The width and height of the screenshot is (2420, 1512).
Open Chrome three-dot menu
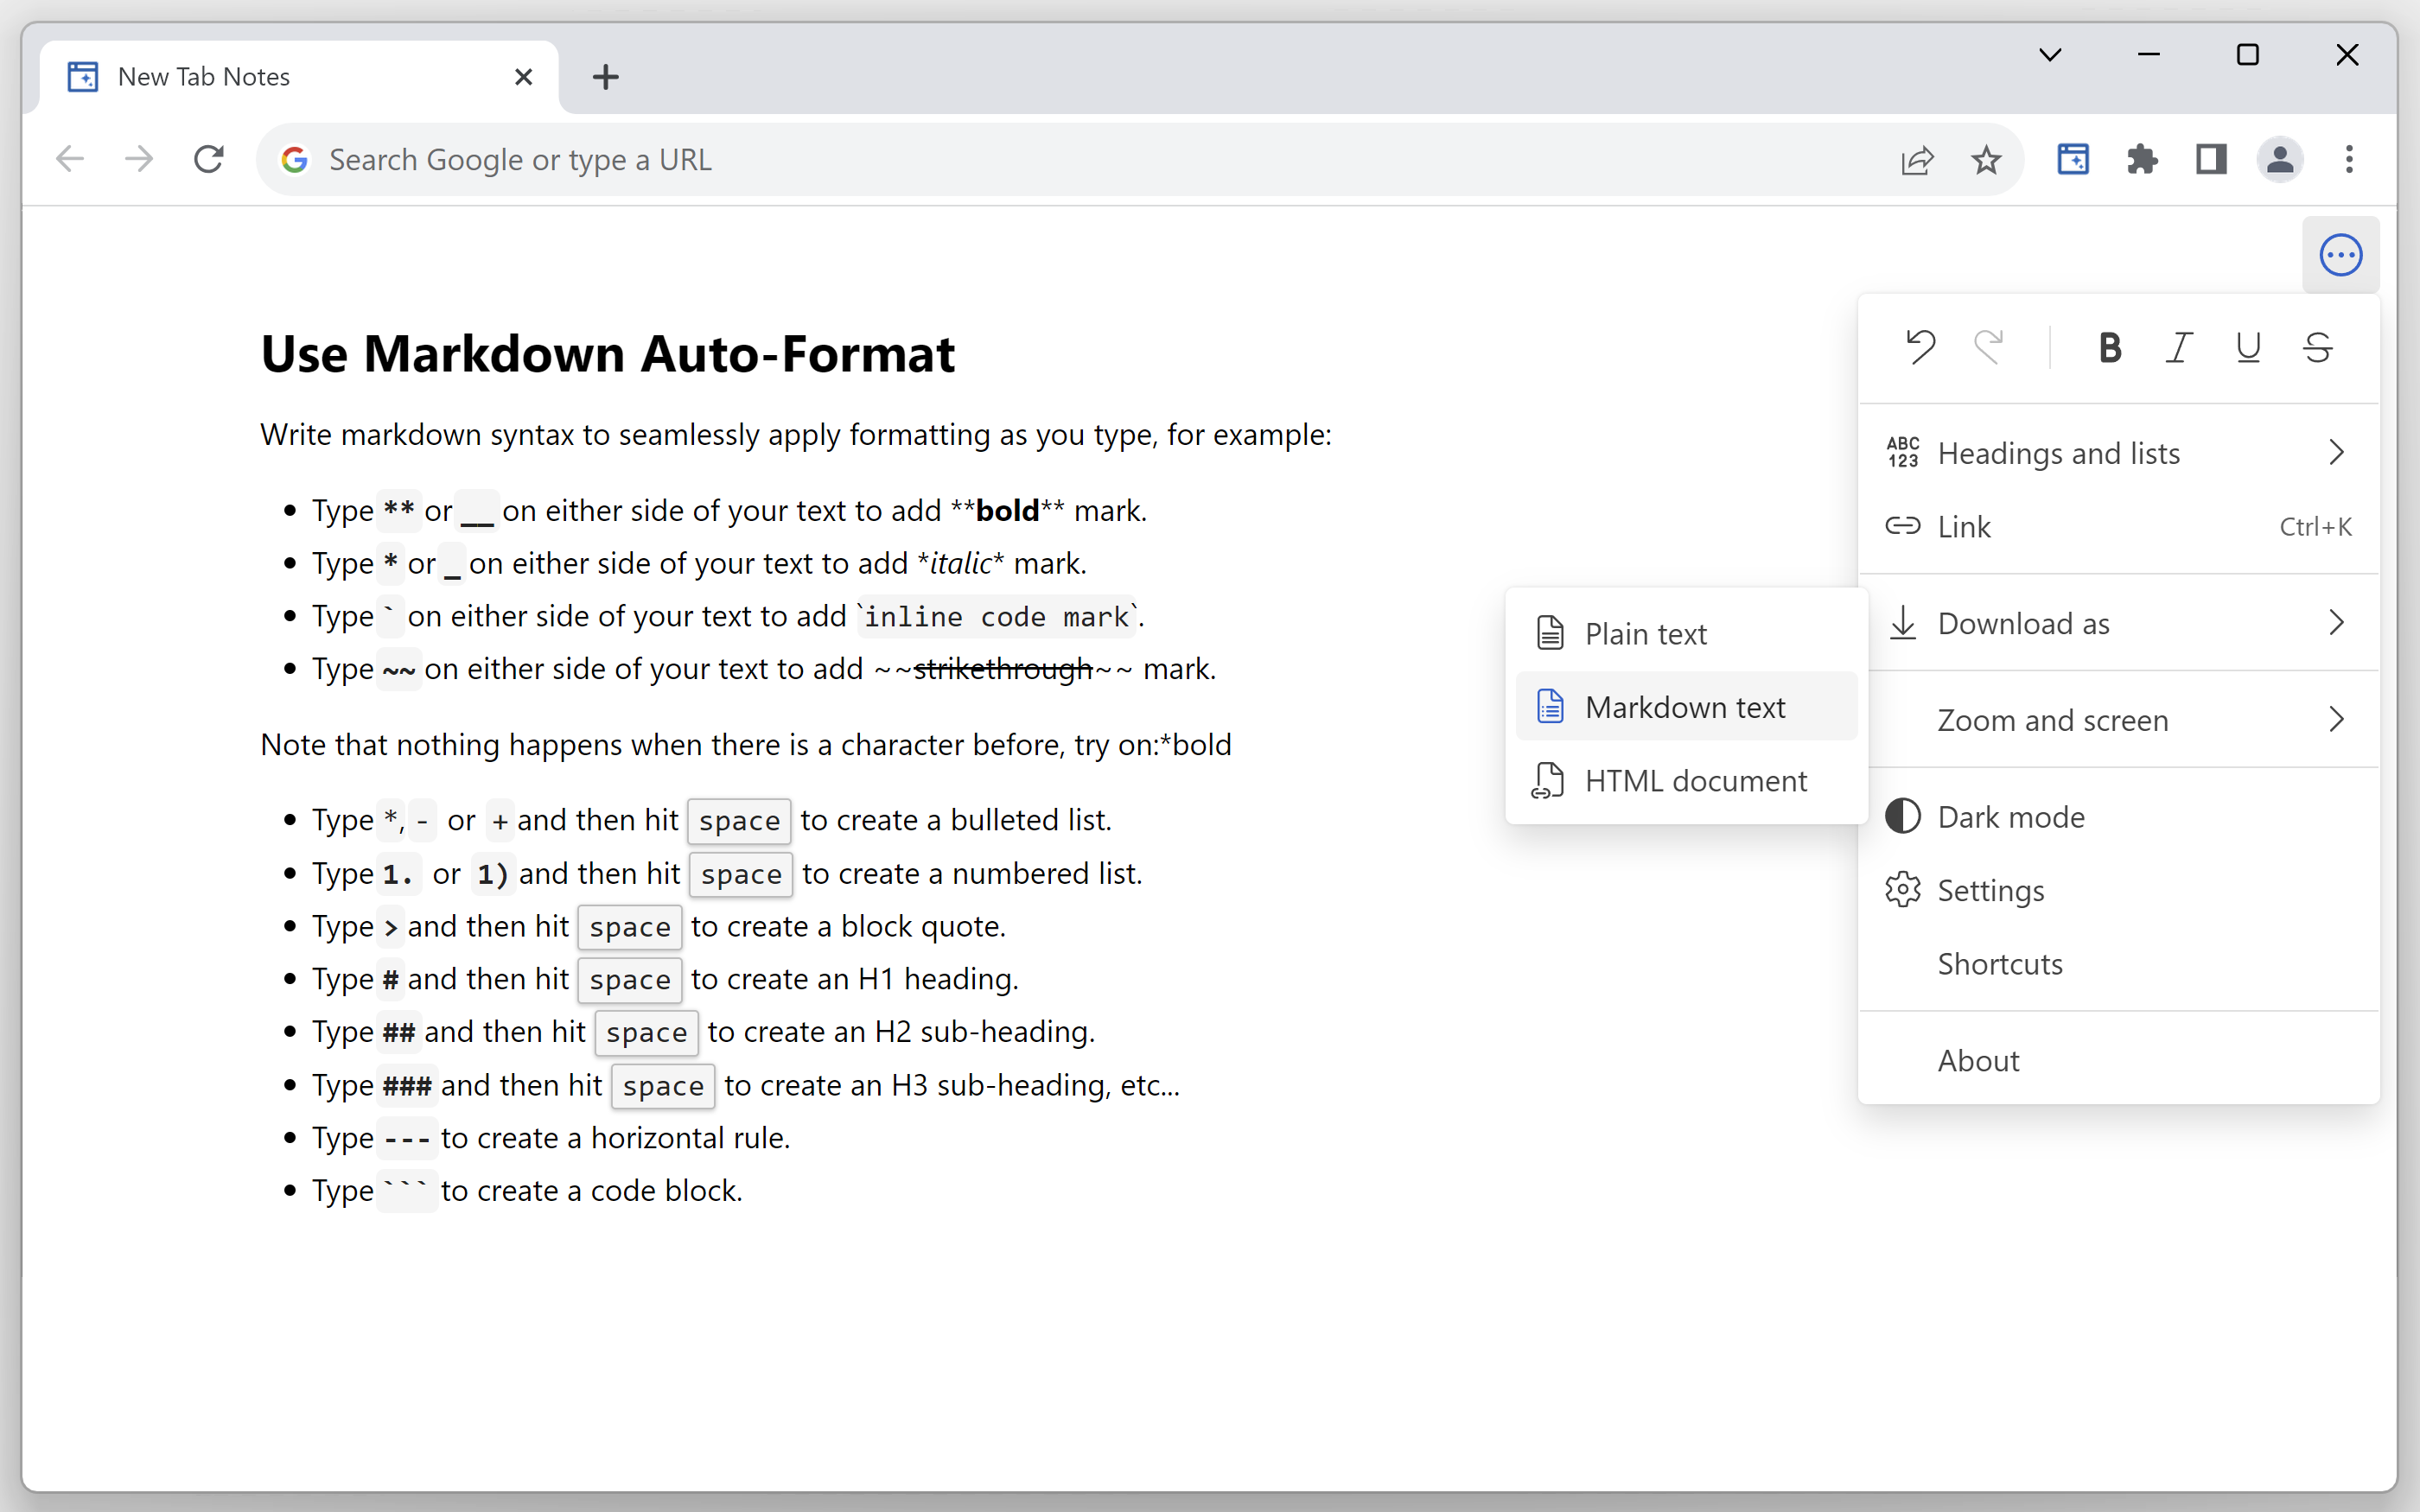(2349, 159)
